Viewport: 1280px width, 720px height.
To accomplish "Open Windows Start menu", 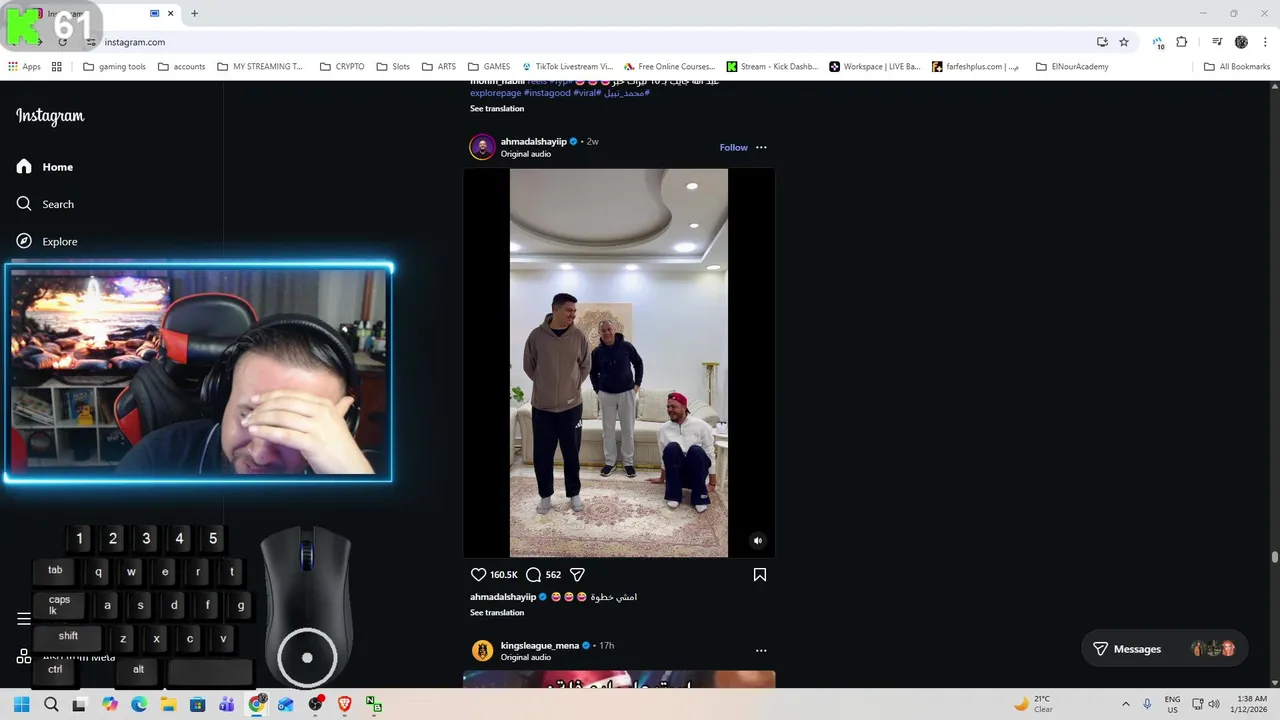I will point(22,705).
